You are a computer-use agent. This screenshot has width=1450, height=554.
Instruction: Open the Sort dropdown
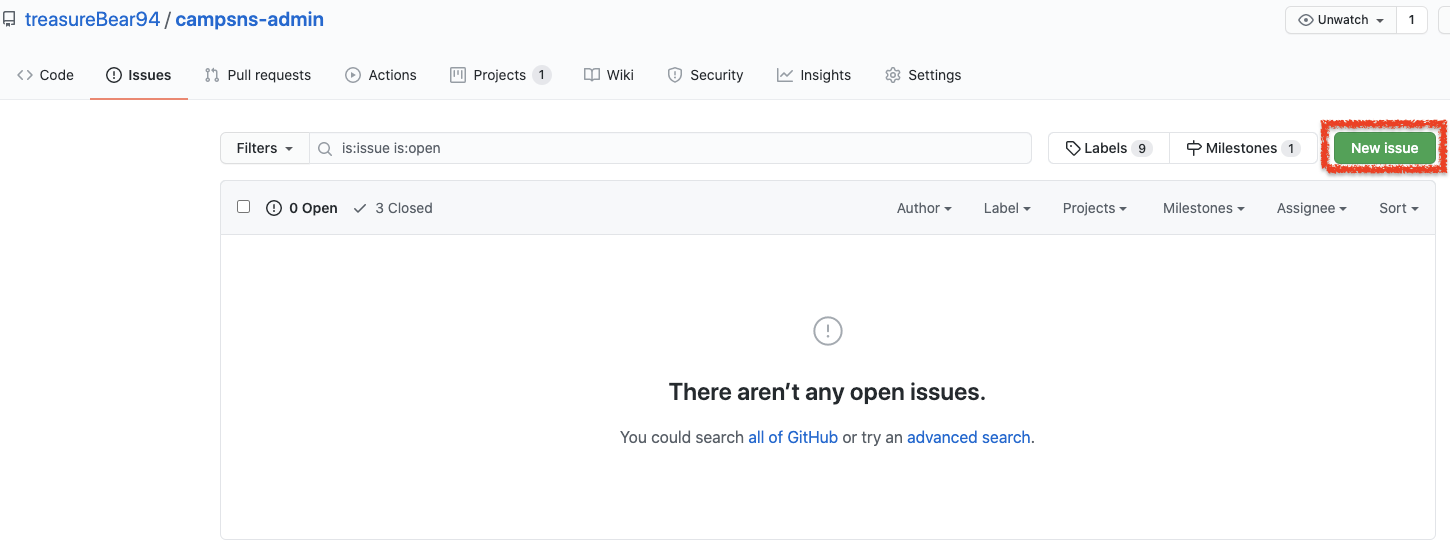1399,208
